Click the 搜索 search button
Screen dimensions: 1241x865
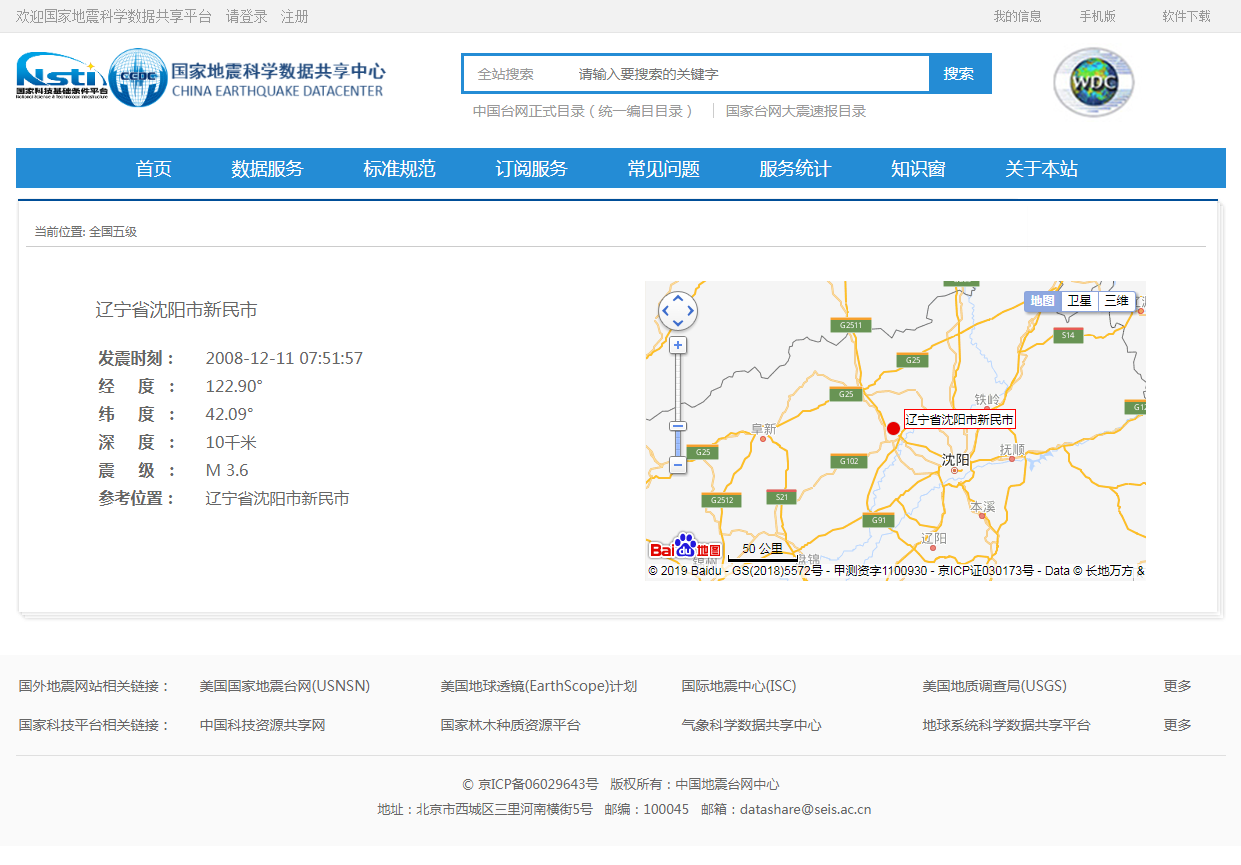coord(959,74)
